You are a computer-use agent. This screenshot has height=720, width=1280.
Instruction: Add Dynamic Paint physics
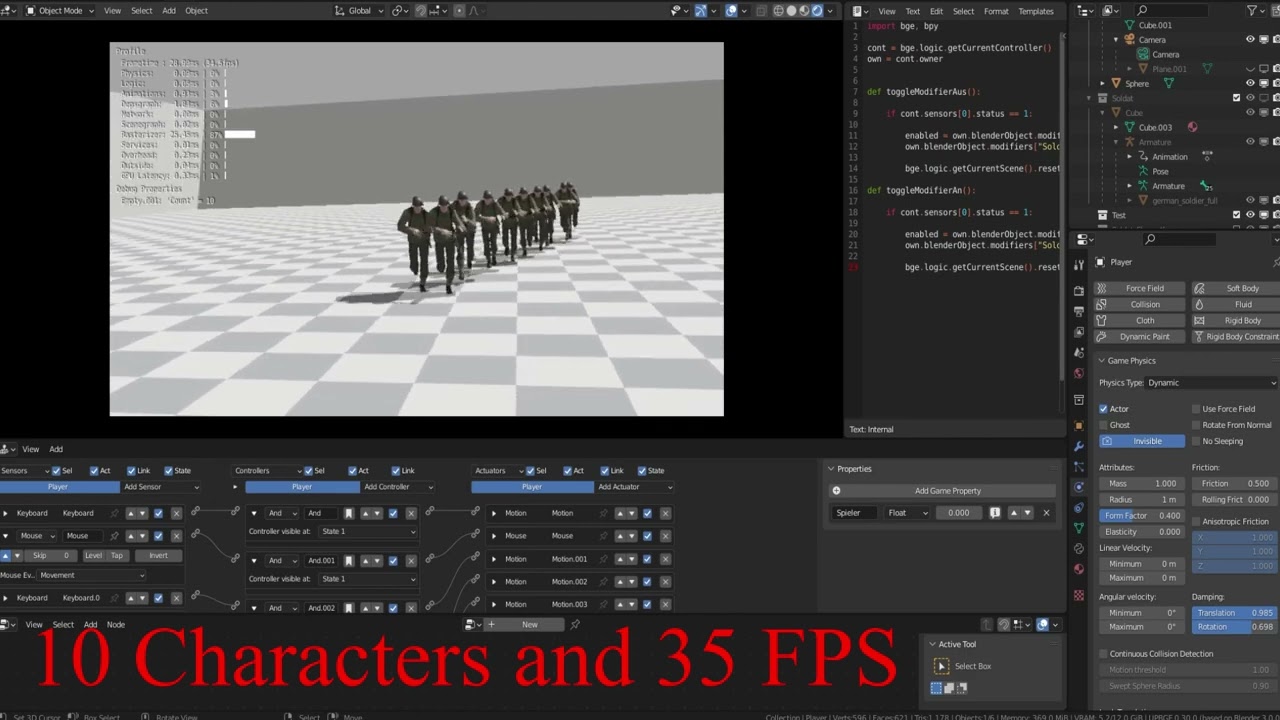[x=1138, y=336]
